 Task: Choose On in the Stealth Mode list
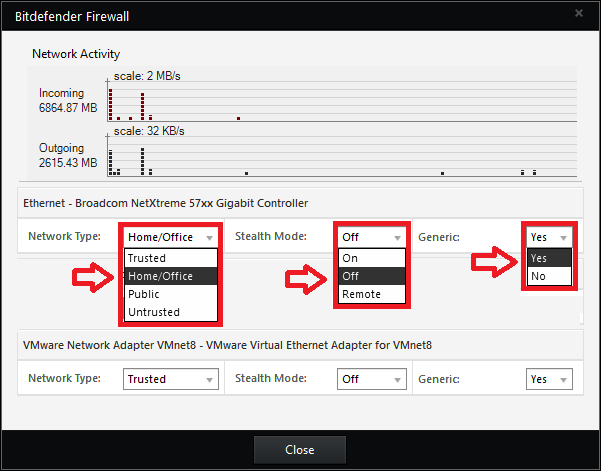tap(371, 258)
